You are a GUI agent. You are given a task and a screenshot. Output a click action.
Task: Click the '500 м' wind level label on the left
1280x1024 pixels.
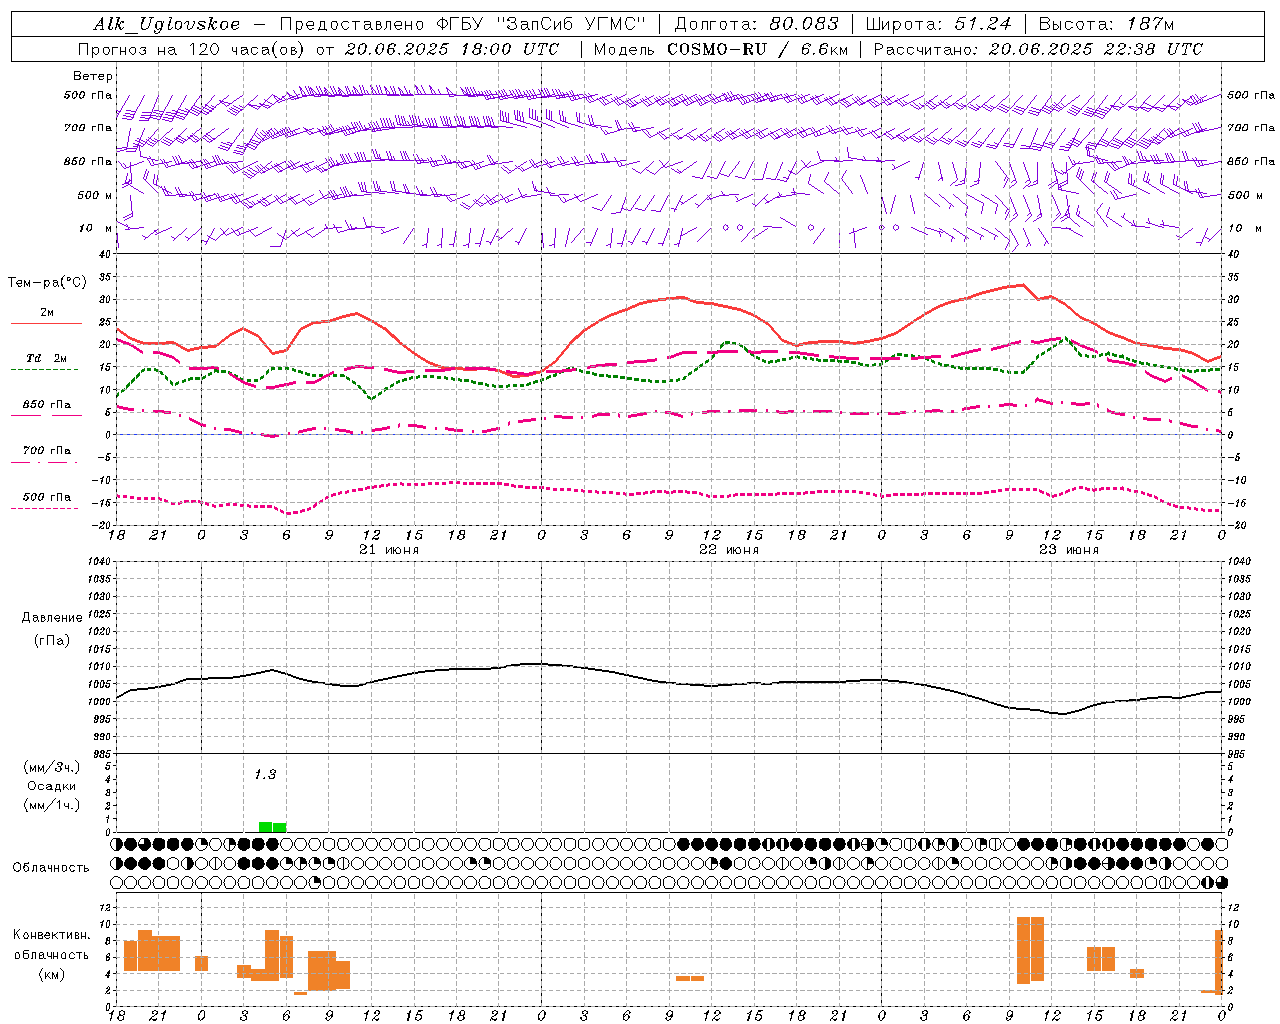coord(95,195)
